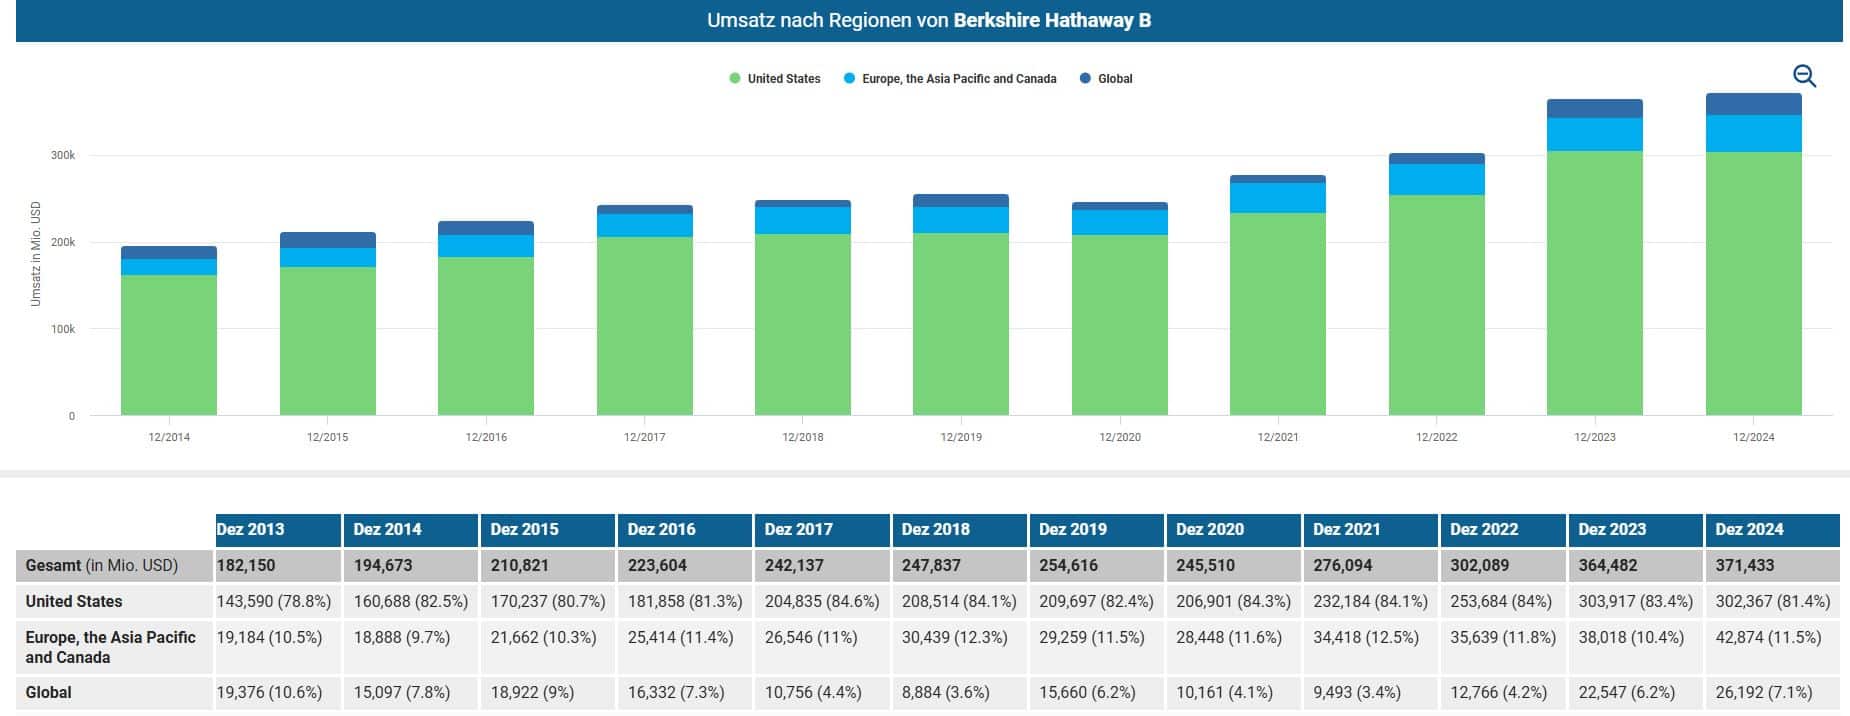The height and width of the screenshot is (716, 1850).
Task: Toggle Europe, Asia Pacific and Canada legend
Action: 958,79
